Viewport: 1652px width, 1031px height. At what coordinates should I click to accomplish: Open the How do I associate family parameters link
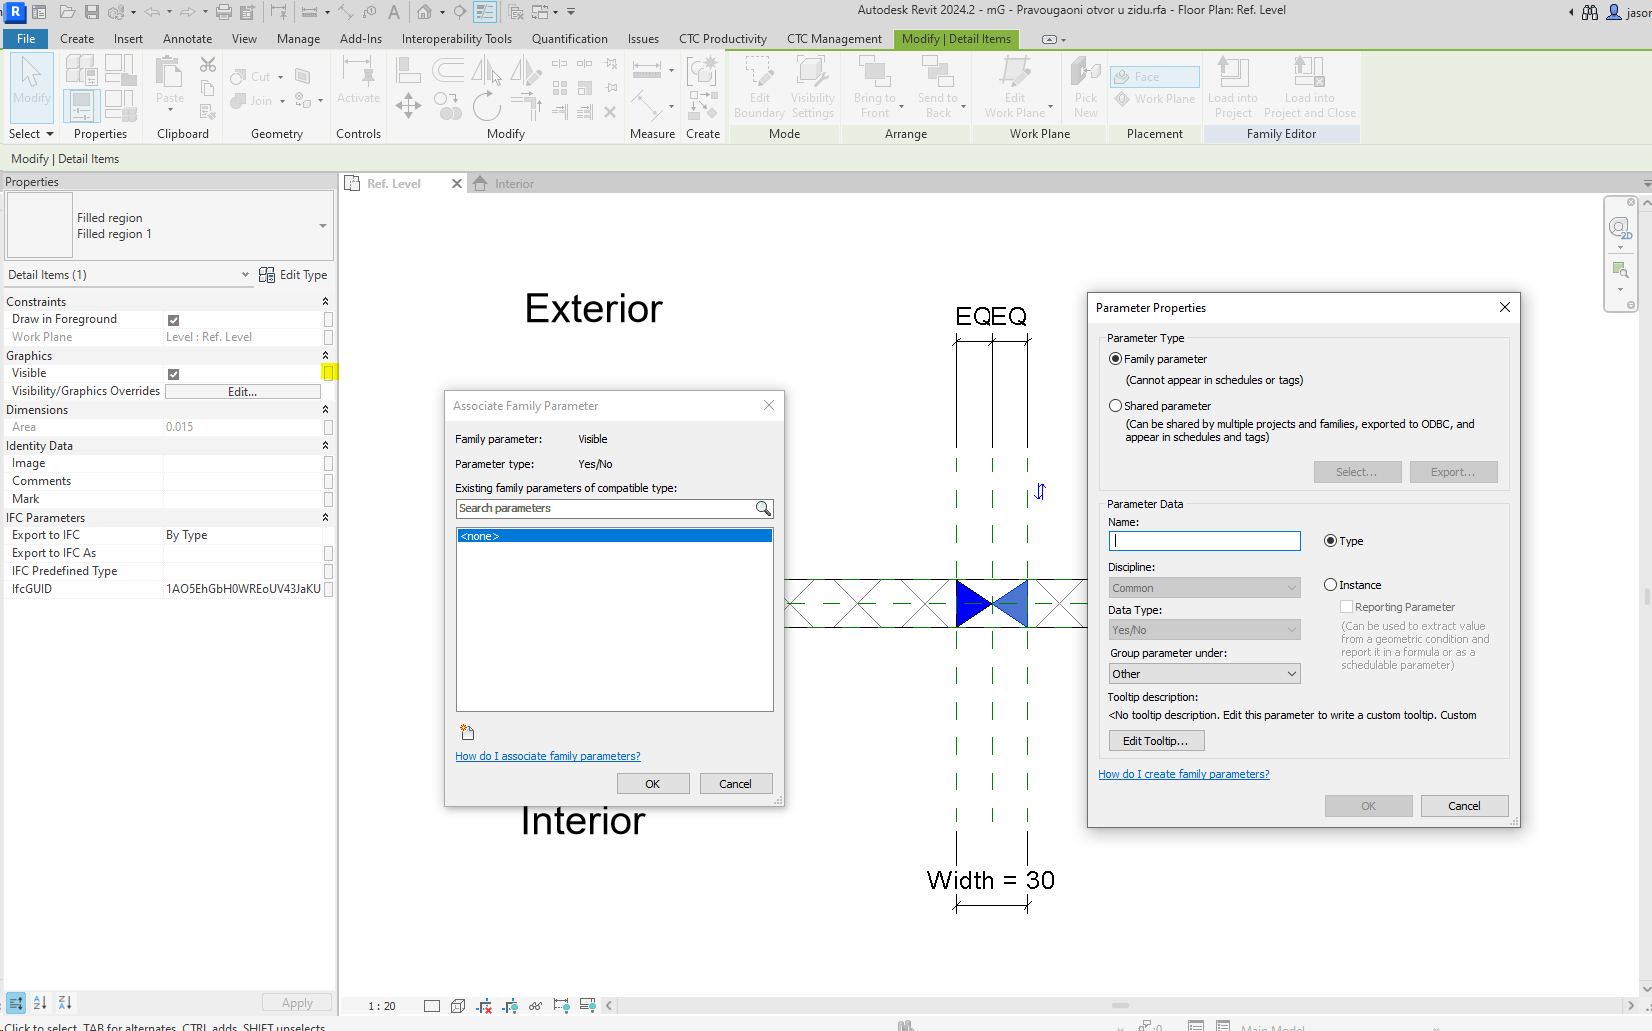(x=547, y=756)
